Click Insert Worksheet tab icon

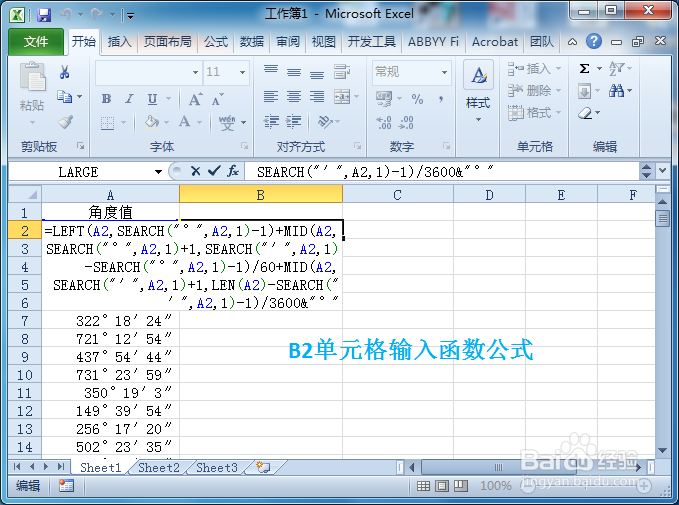tap(263, 468)
